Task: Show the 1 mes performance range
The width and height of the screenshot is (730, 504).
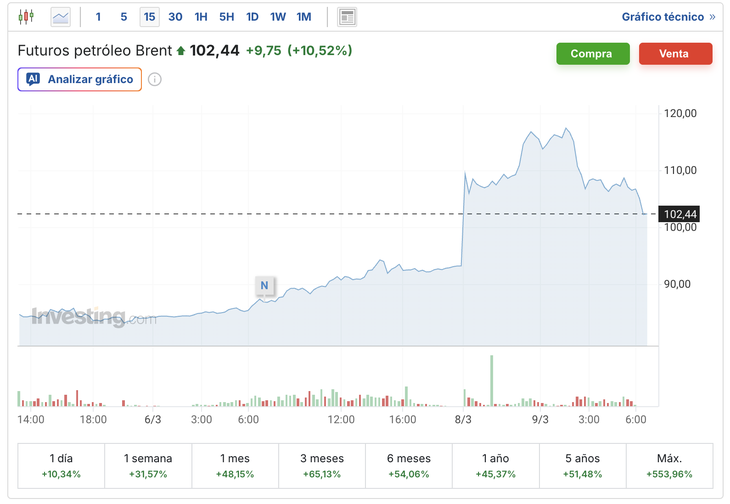Action: [x=235, y=465]
